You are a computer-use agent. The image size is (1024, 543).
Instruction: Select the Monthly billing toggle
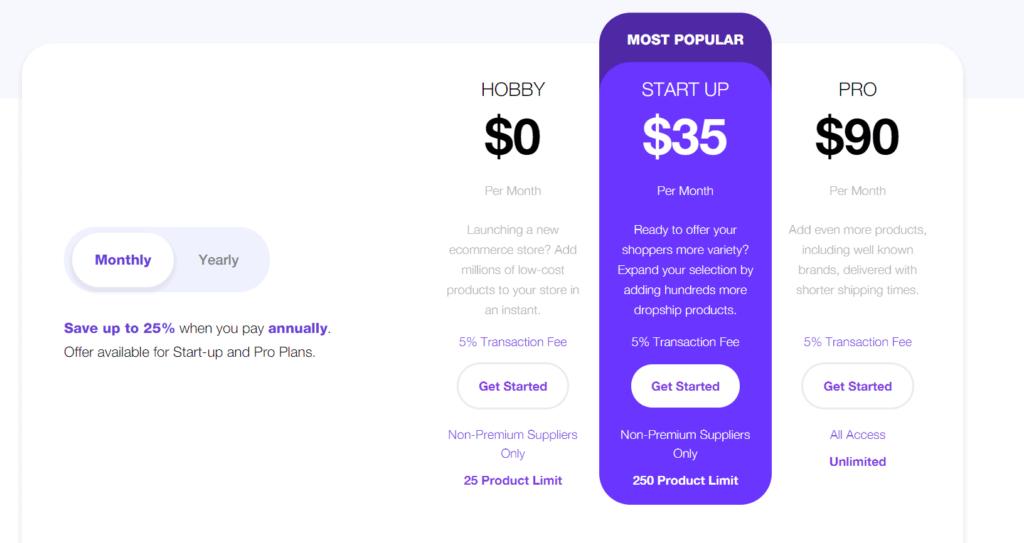point(123,260)
